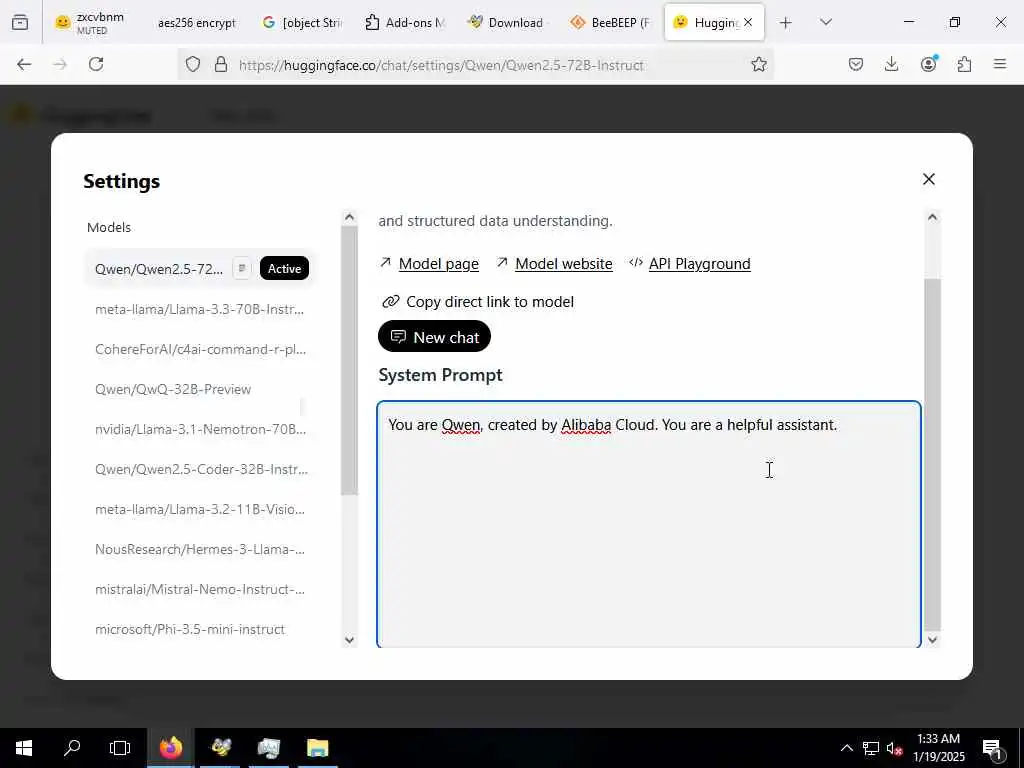Switch to the Add-ons Manager tab

pos(406,22)
